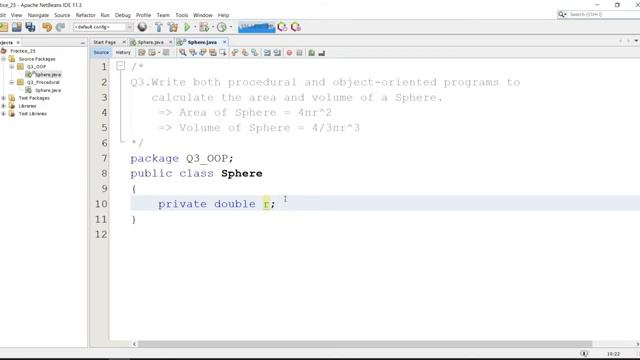Click the red Start Macro Recording icon
The width and height of the screenshot is (640, 360).
click(x=289, y=53)
